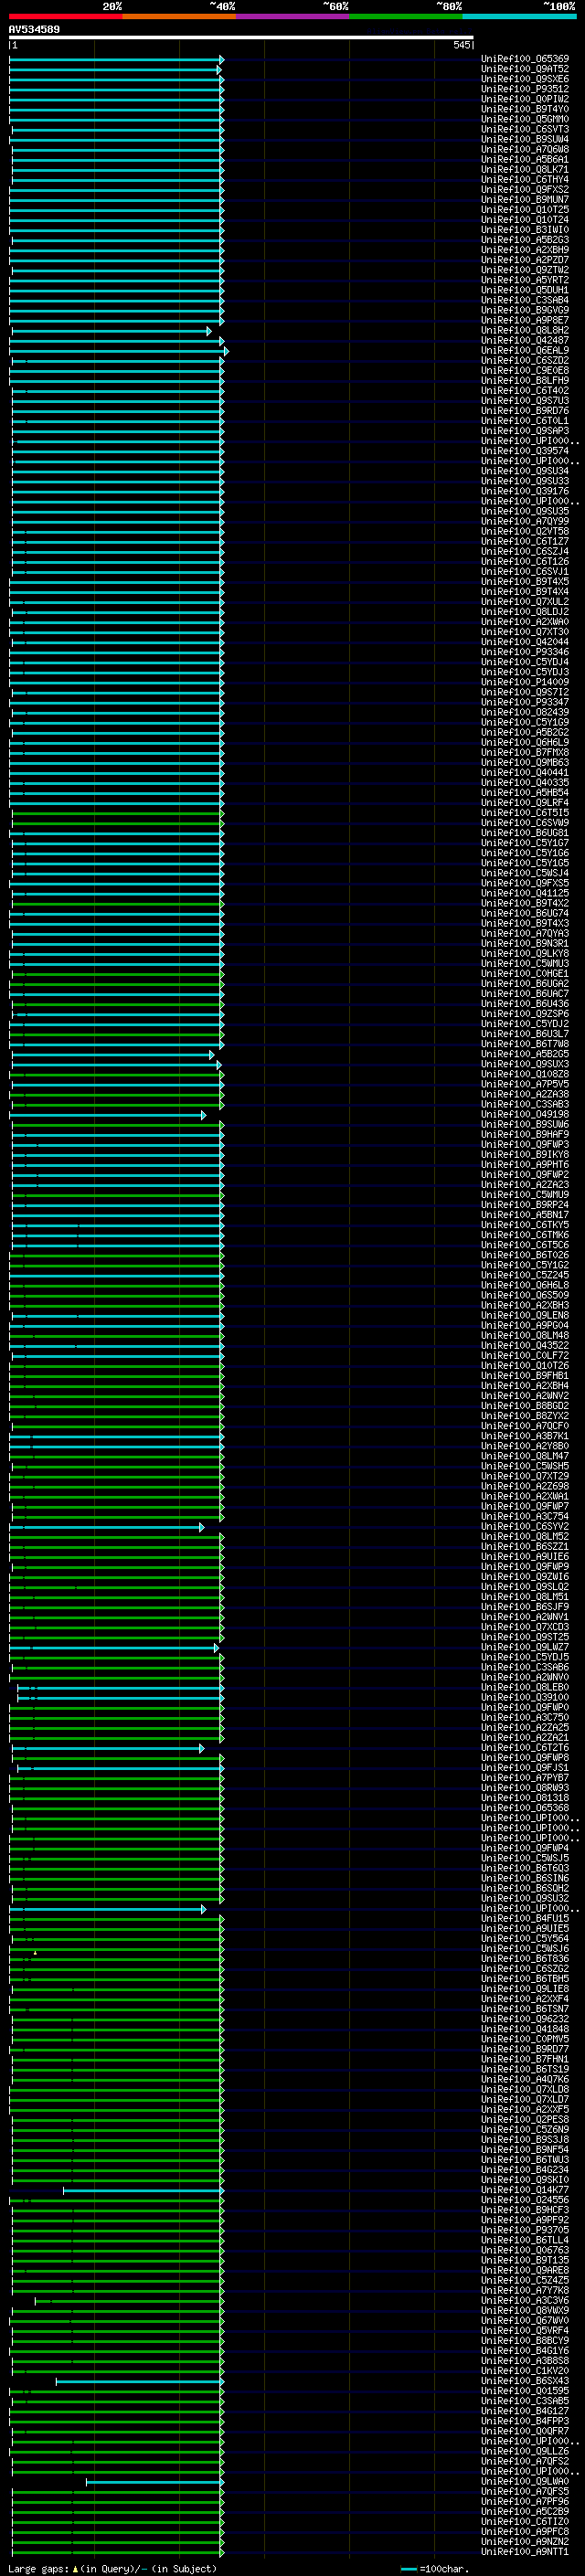Select hit label UniRef100_Q0PIW2

point(525,99)
